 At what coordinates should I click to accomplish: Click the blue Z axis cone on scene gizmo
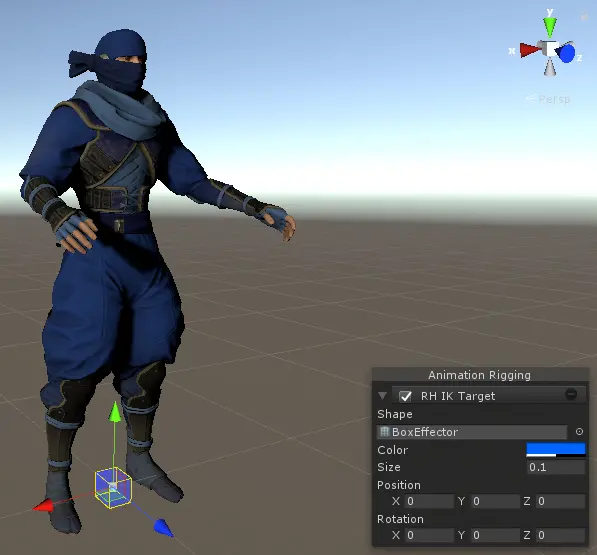[566, 53]
